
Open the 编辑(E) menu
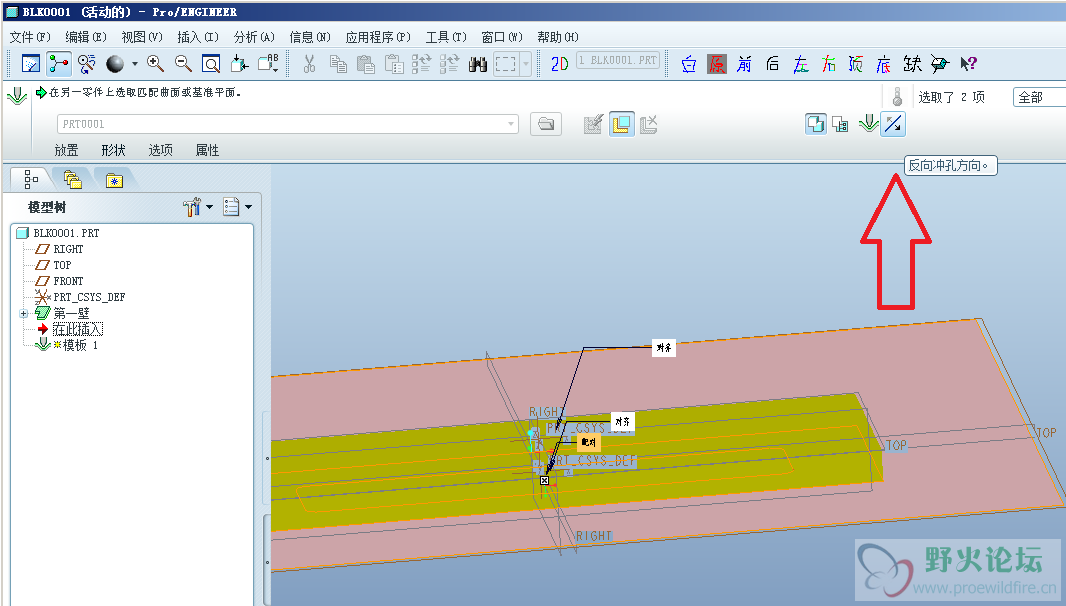pyautogui.click(x=86, y=37)
